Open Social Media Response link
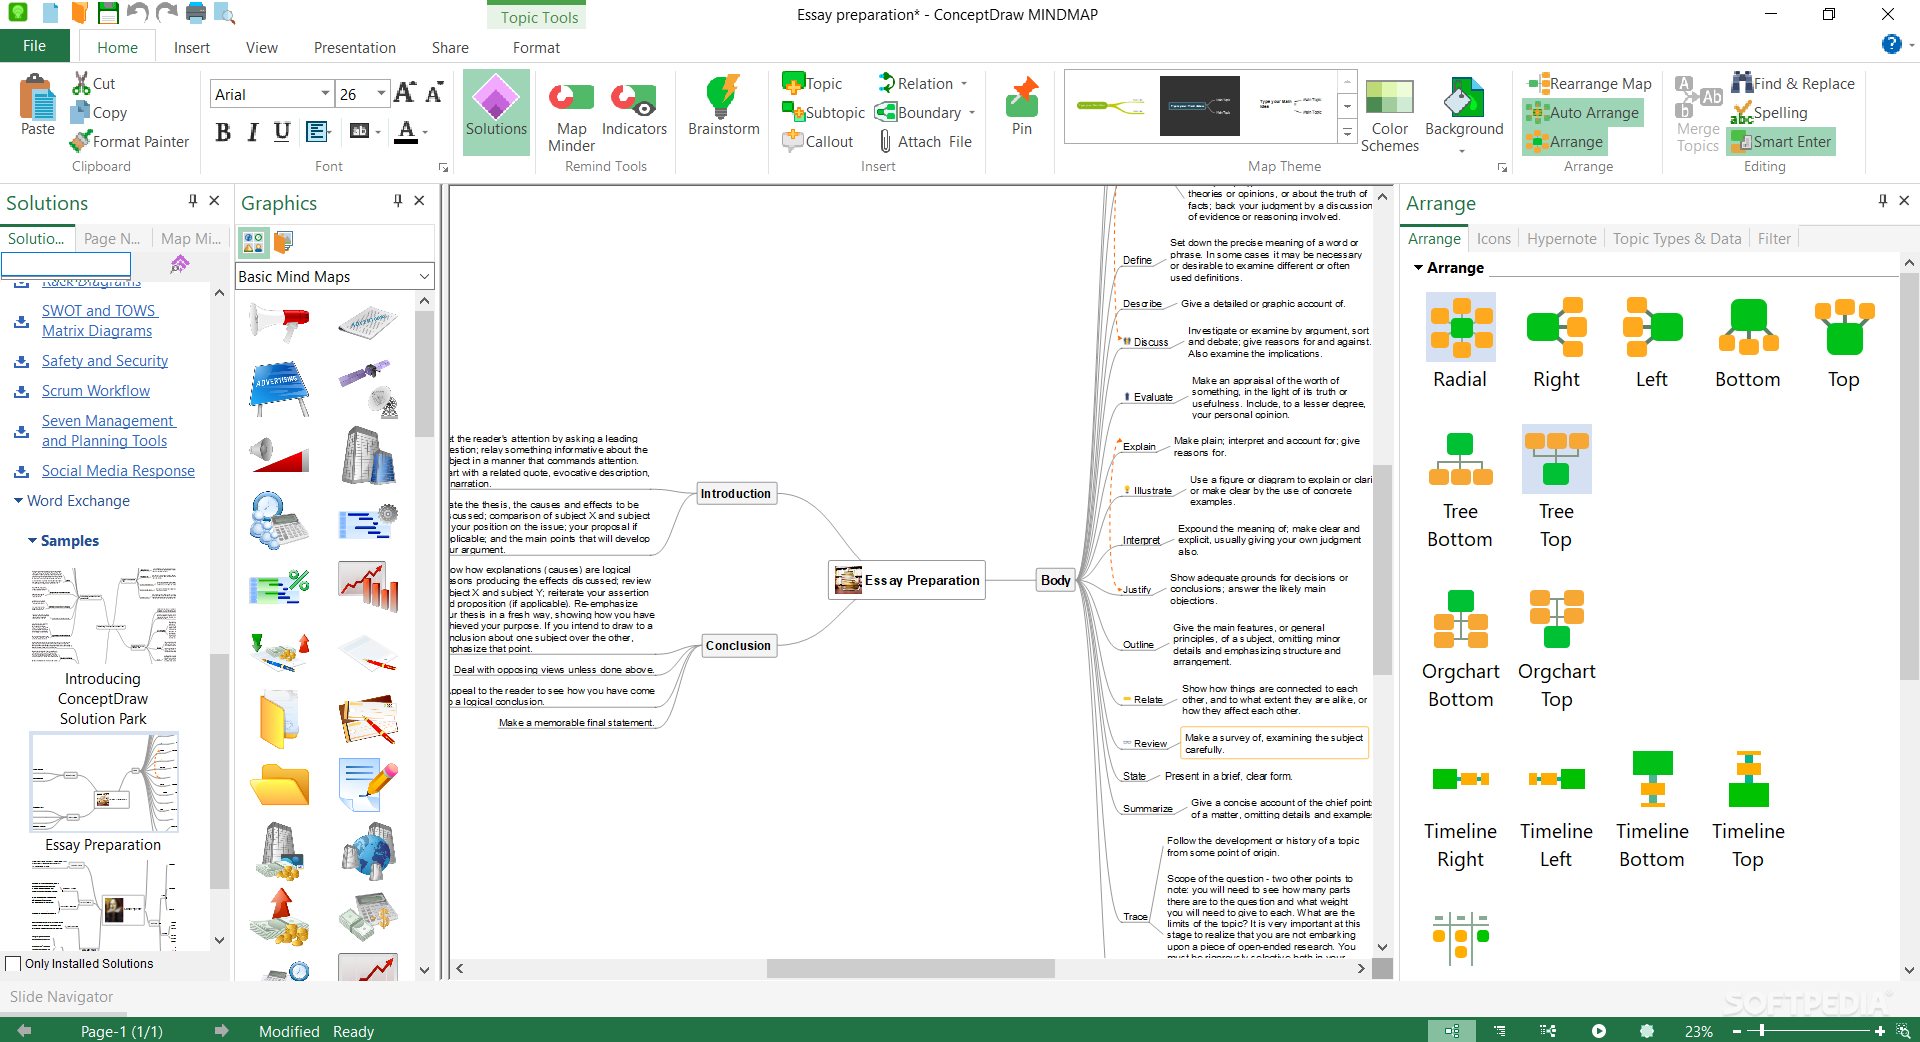Screen dimensions: 1920x1042 coord(118,471)
